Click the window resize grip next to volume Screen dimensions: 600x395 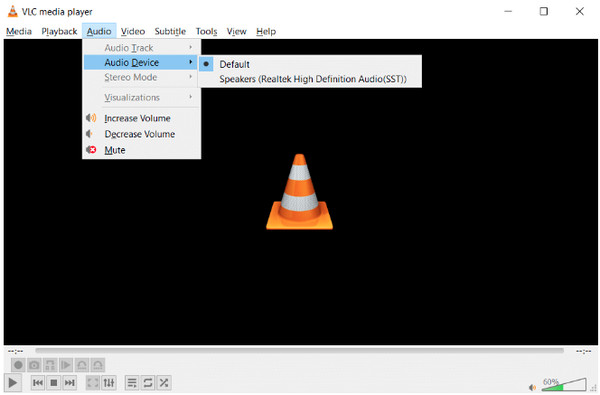point(594,388)
